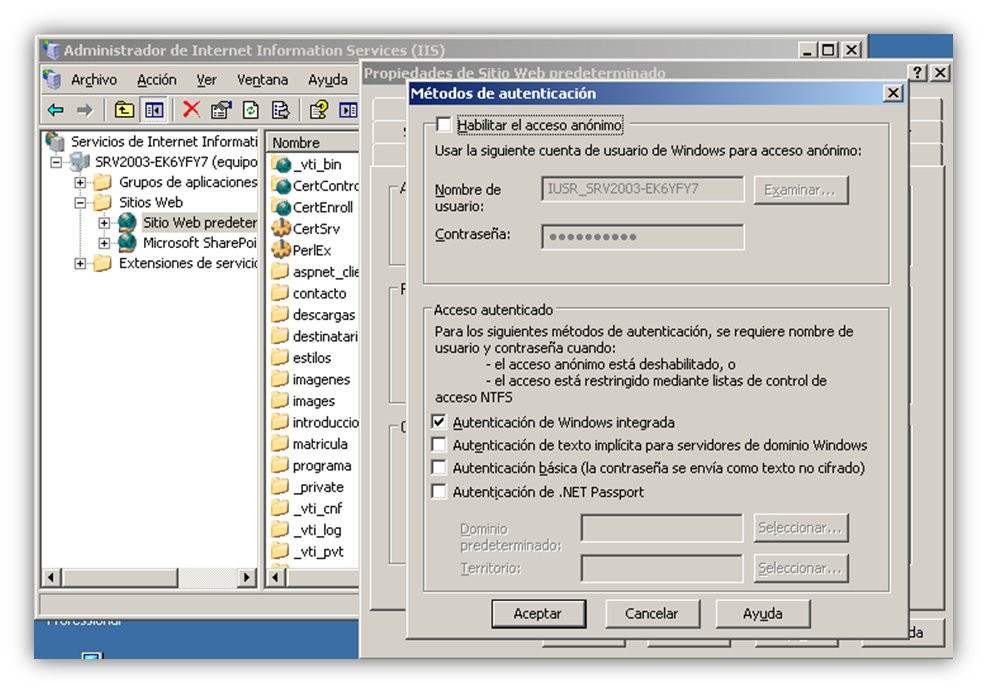Collapse the Sitios Web tree node
Screen dimensions: 987x693
click(80, 203)
